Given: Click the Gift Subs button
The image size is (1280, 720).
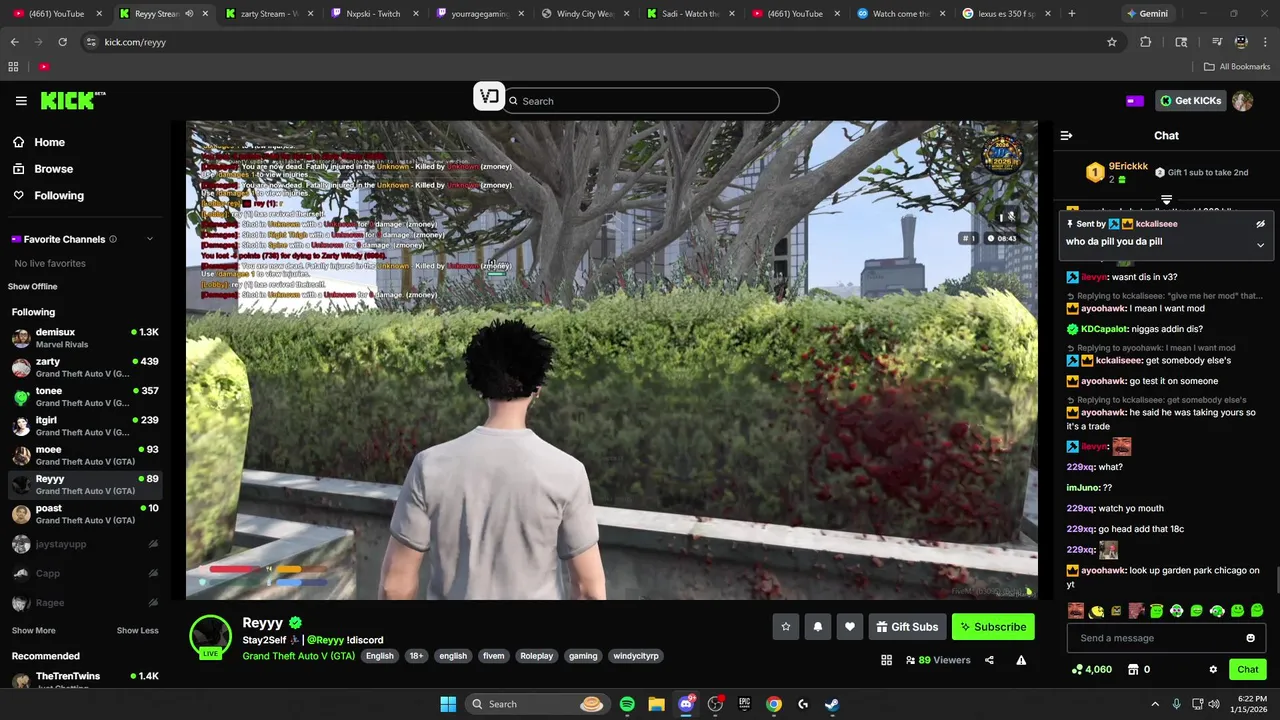Looking at the screenshot, I should [x=907, y=627].
